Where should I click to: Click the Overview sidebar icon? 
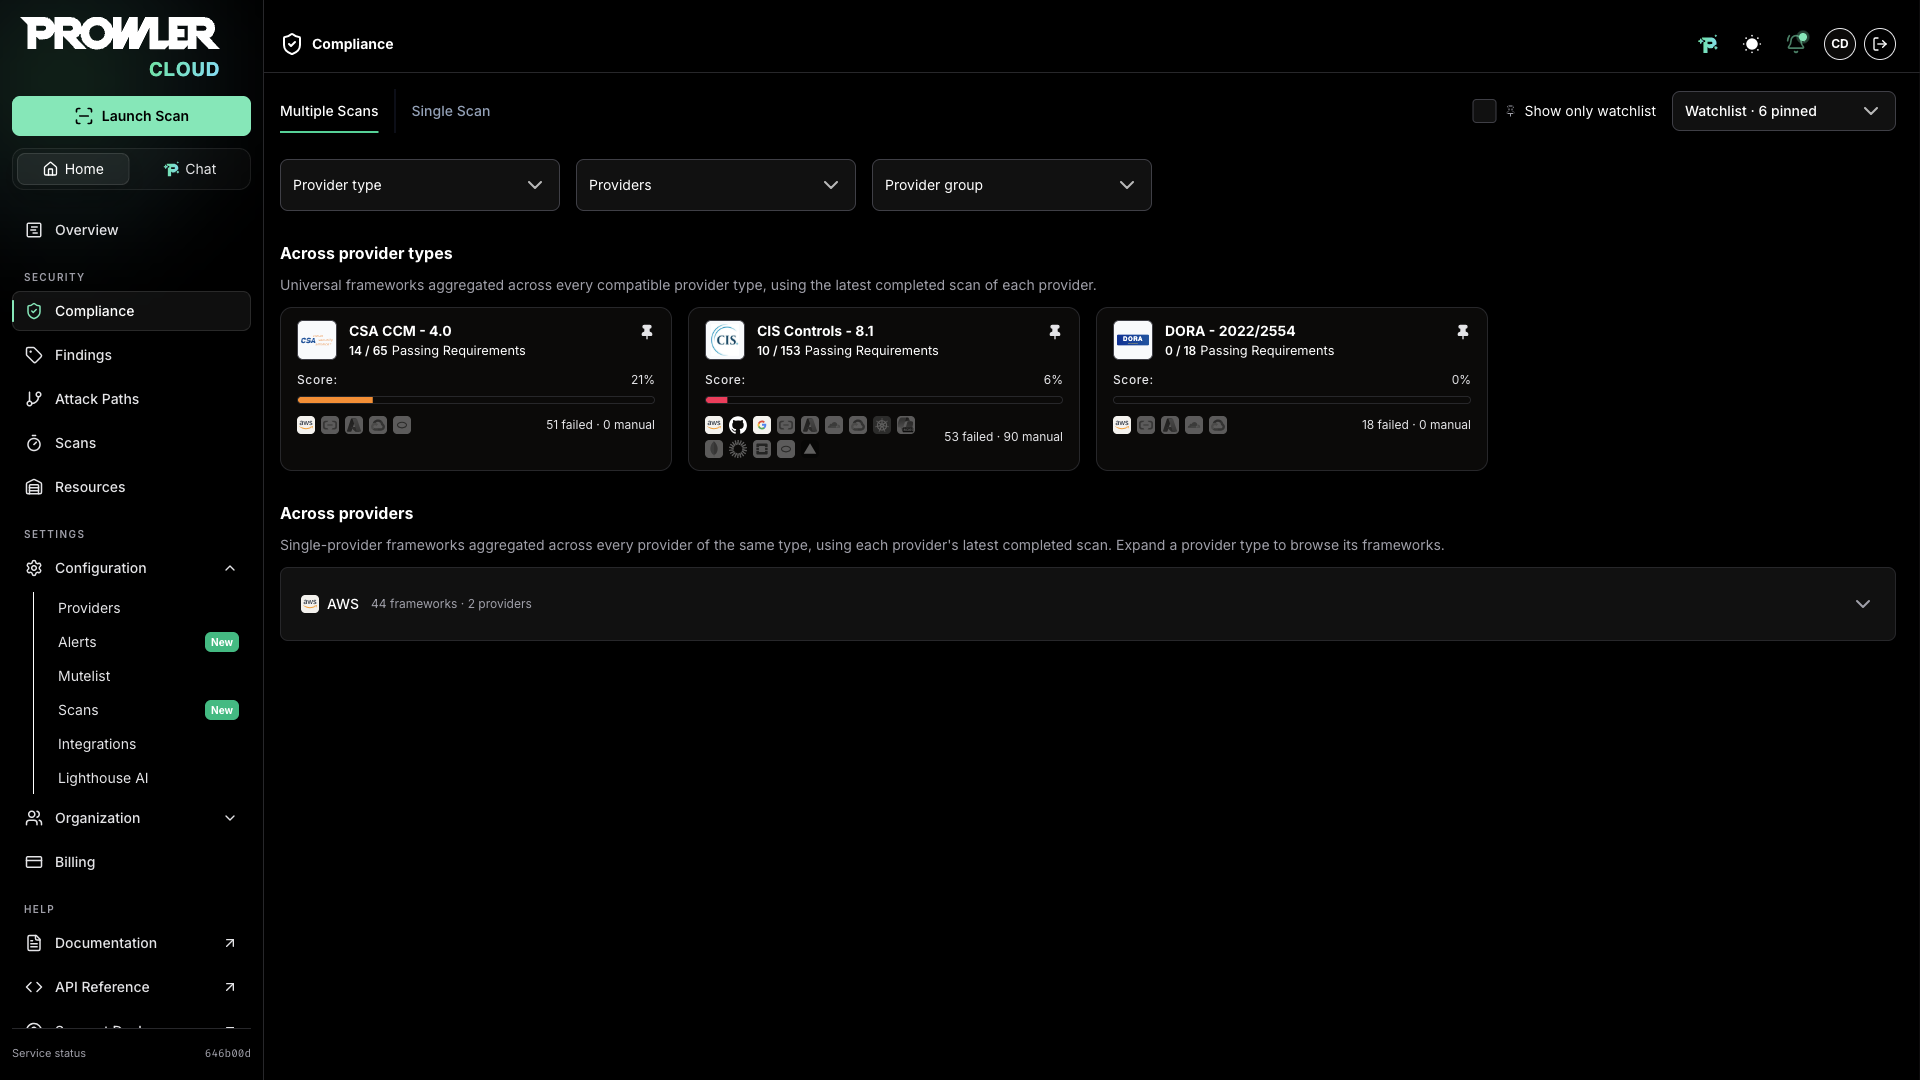[34, 230]
